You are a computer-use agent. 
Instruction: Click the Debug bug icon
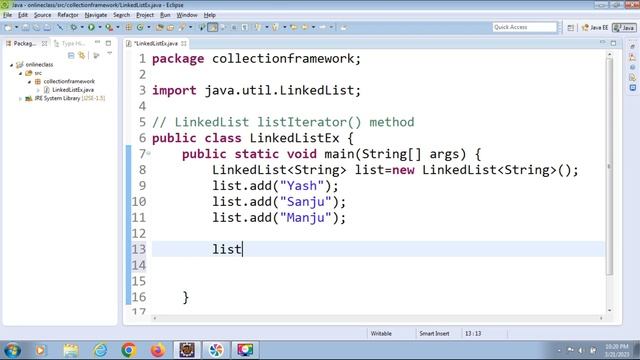(x=73, y=27)
